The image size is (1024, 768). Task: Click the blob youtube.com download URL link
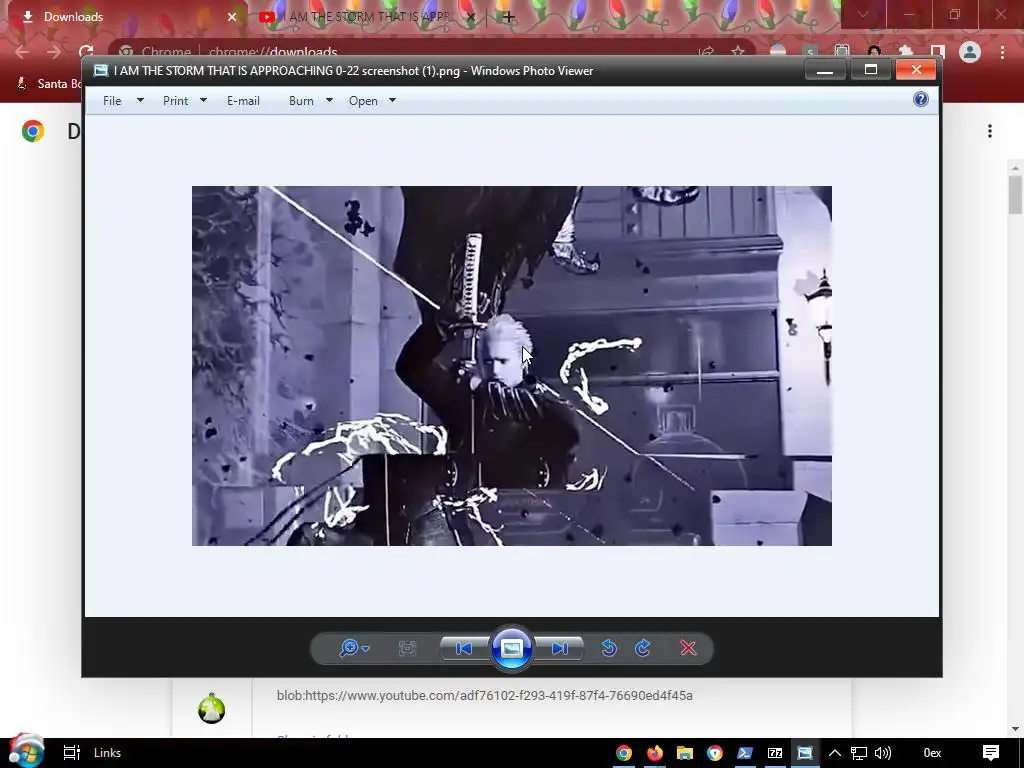(485, 696)
